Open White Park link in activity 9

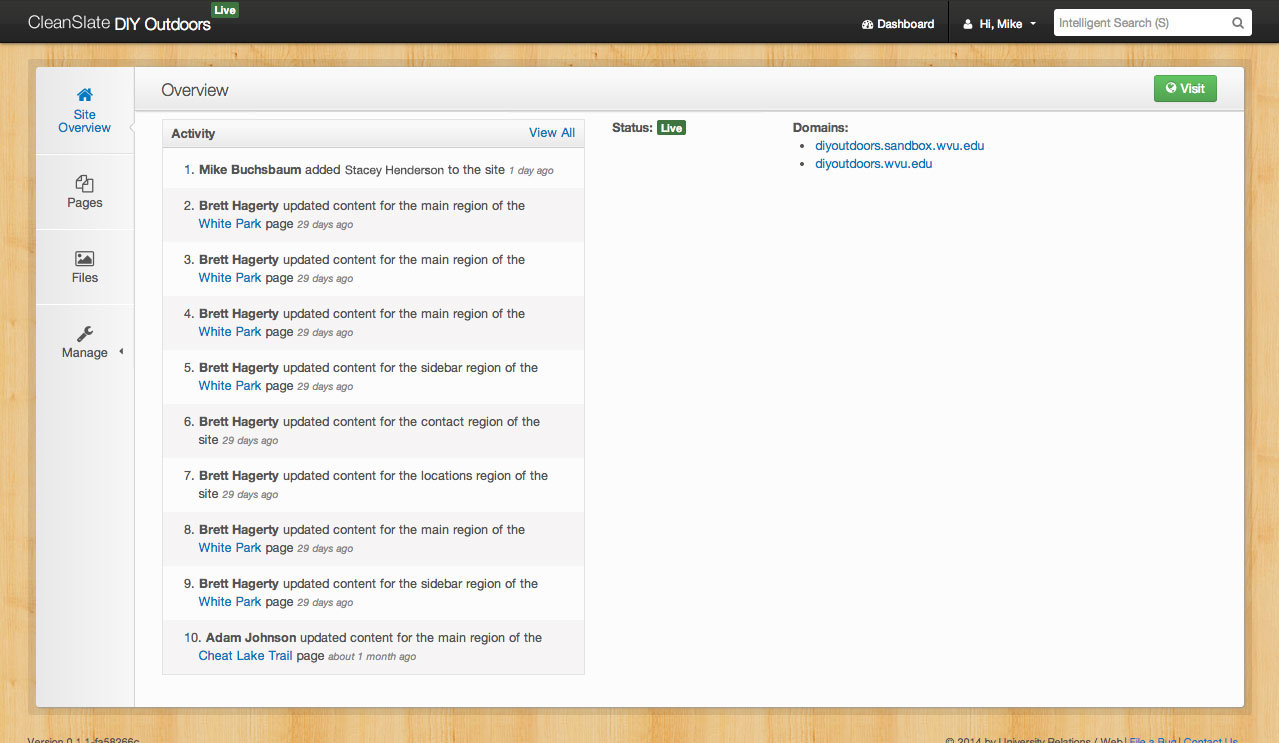coord(230,602)
